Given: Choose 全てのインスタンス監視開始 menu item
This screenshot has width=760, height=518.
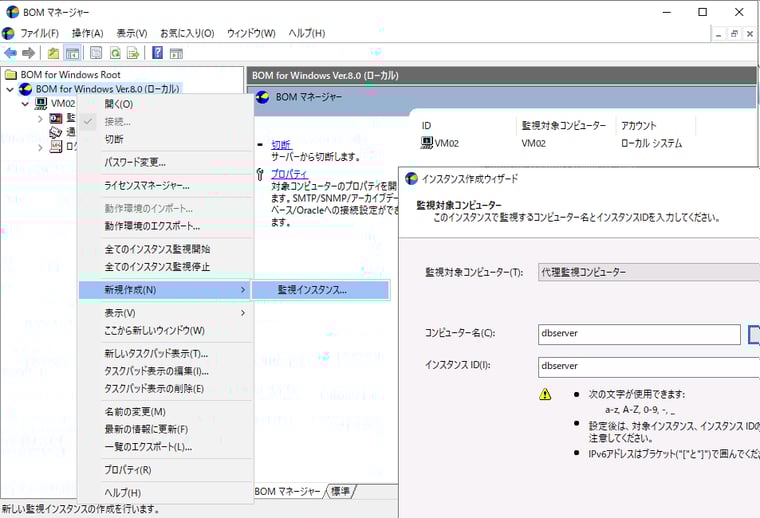Looking at the screenshot, I should (x=165, y=249).
